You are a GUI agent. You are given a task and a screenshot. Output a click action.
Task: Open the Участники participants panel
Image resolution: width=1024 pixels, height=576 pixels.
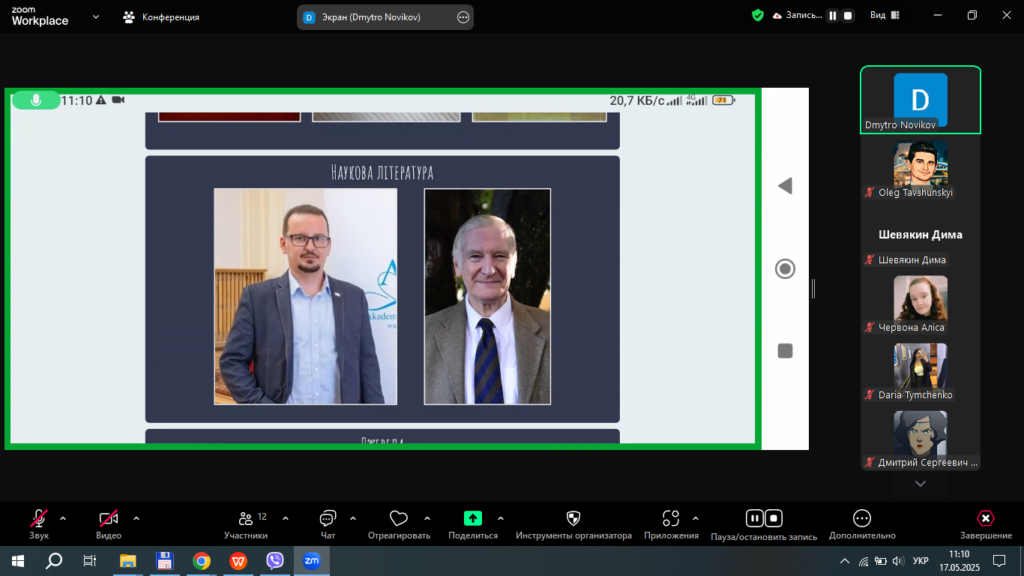(x=246, y=524)
